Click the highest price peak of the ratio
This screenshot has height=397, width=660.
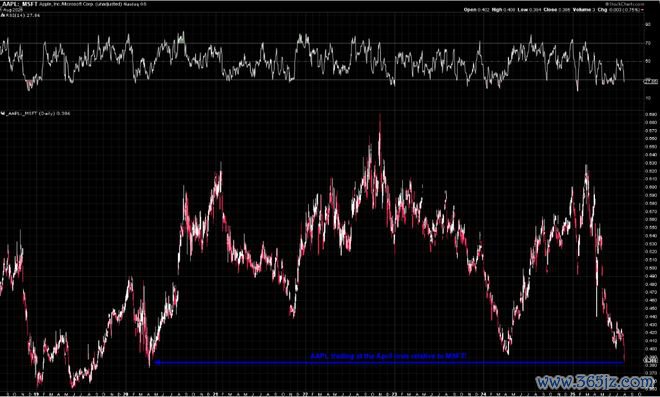[380, 115]
